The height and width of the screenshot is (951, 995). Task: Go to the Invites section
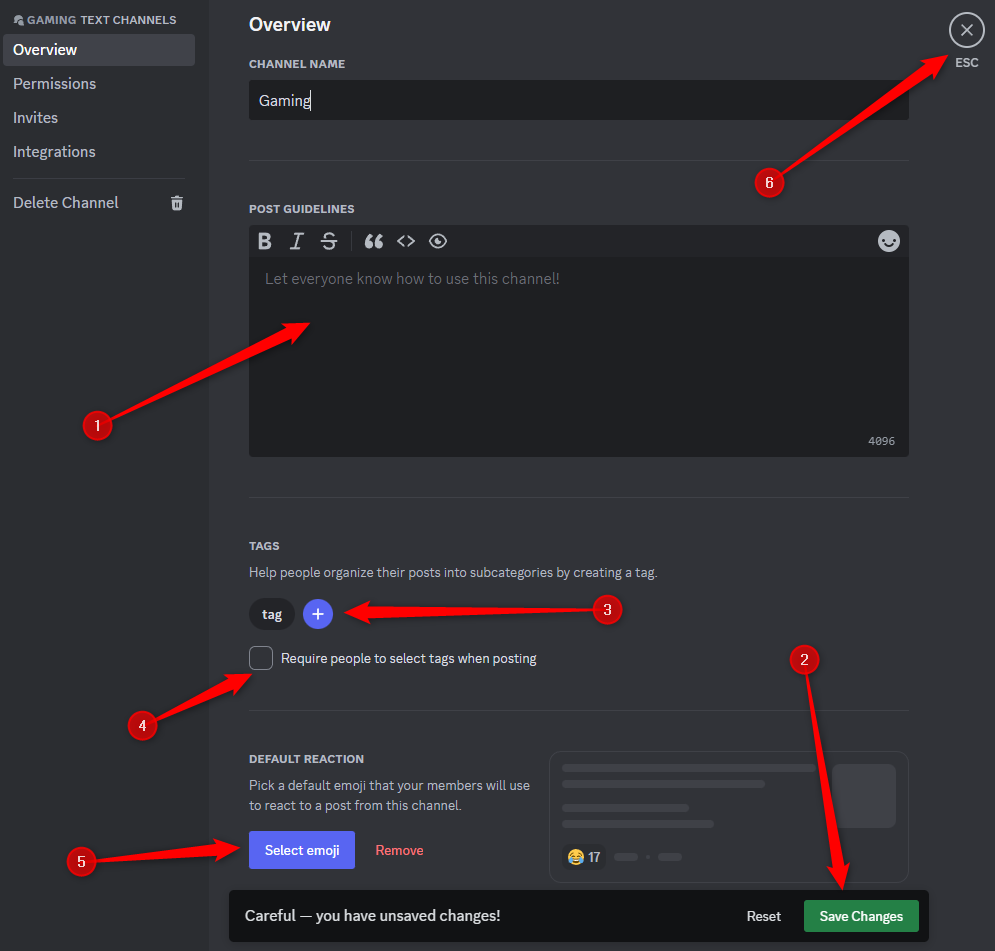pyautogui.click(x=35, y=117)
